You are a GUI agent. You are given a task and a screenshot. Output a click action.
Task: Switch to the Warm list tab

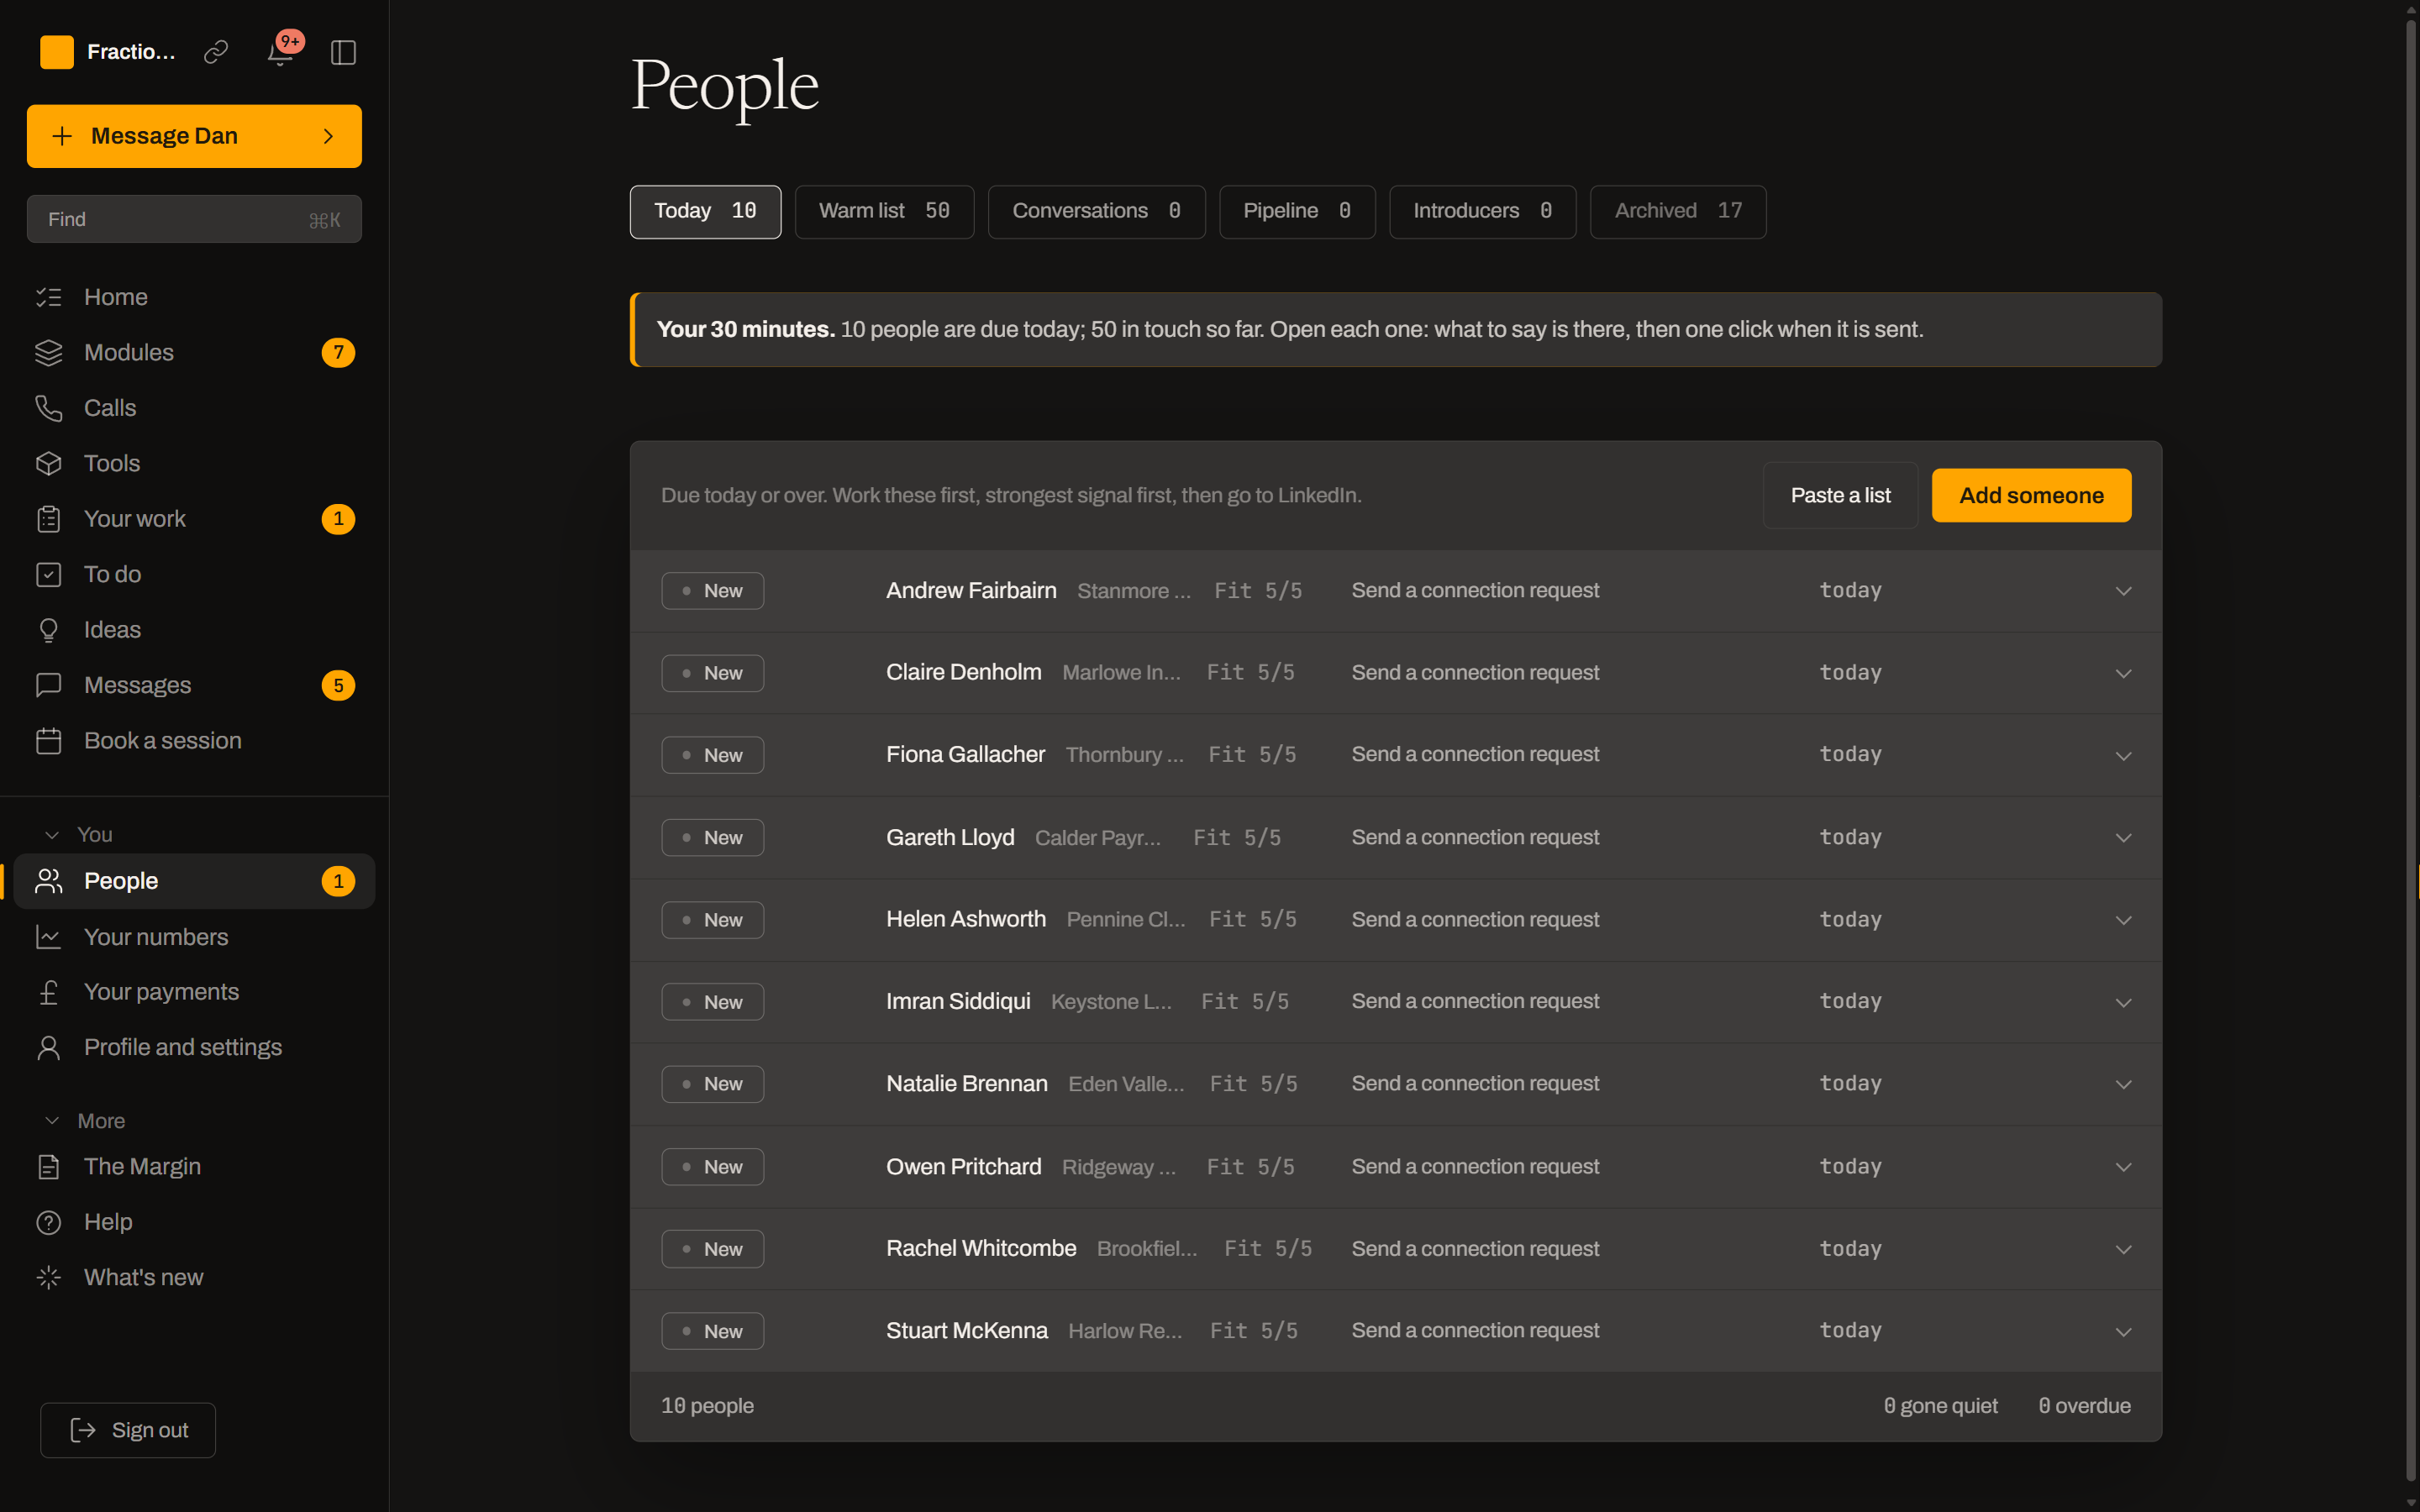(884, 211)
